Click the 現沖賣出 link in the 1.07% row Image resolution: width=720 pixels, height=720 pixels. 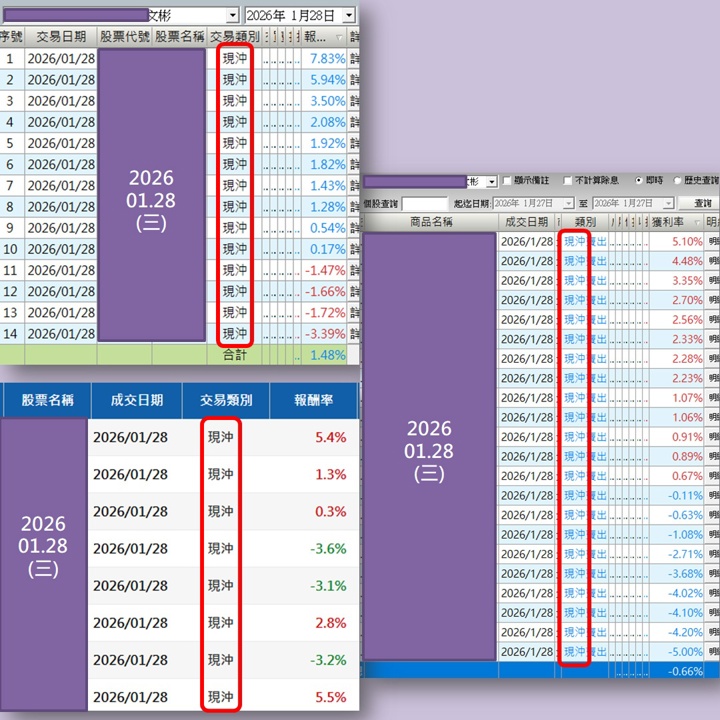tap(585, 398)
